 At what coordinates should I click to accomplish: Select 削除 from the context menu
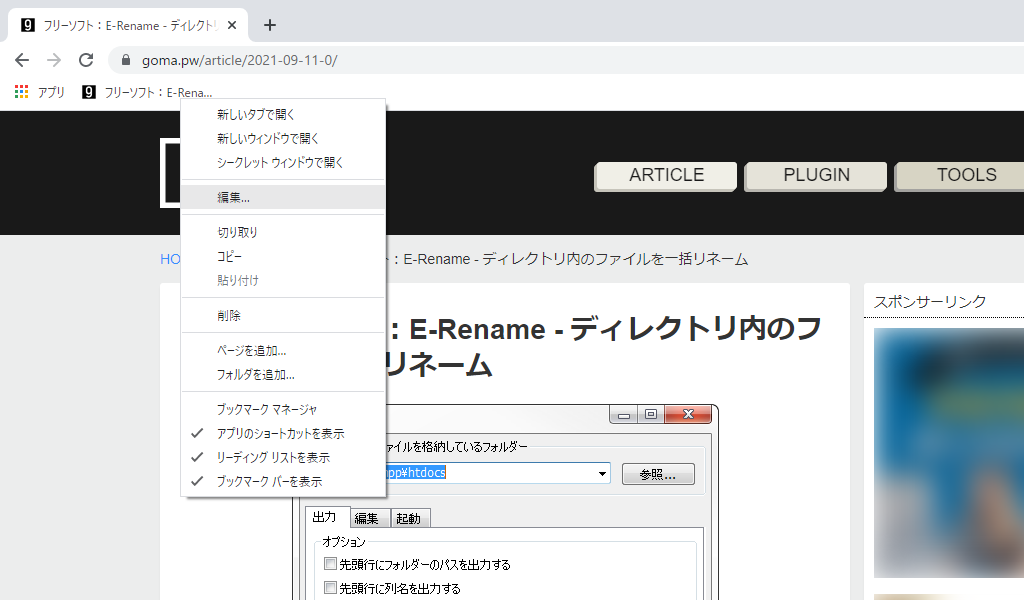point(229,315)
